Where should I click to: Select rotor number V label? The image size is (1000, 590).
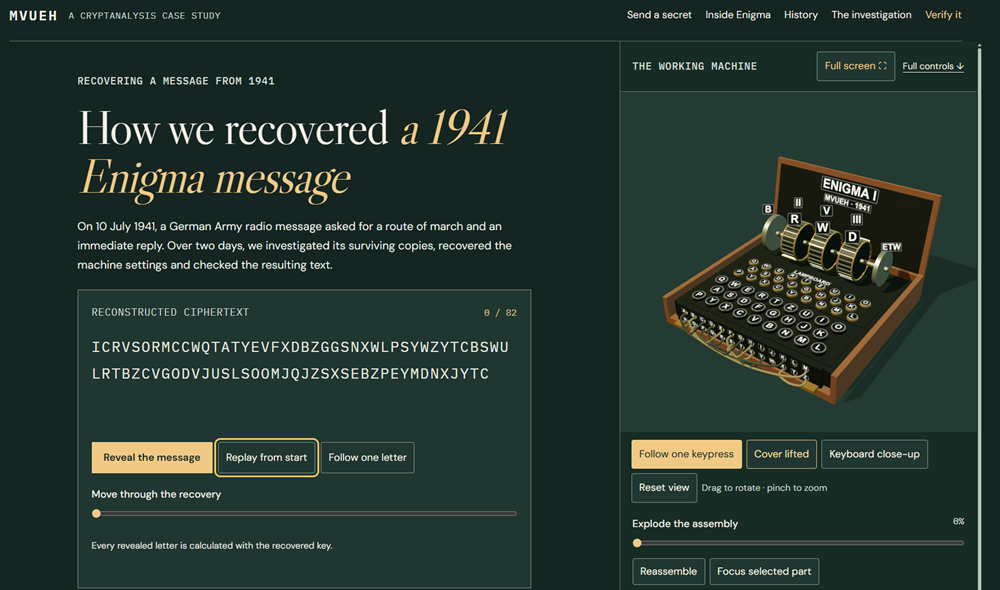click(827, 210)
